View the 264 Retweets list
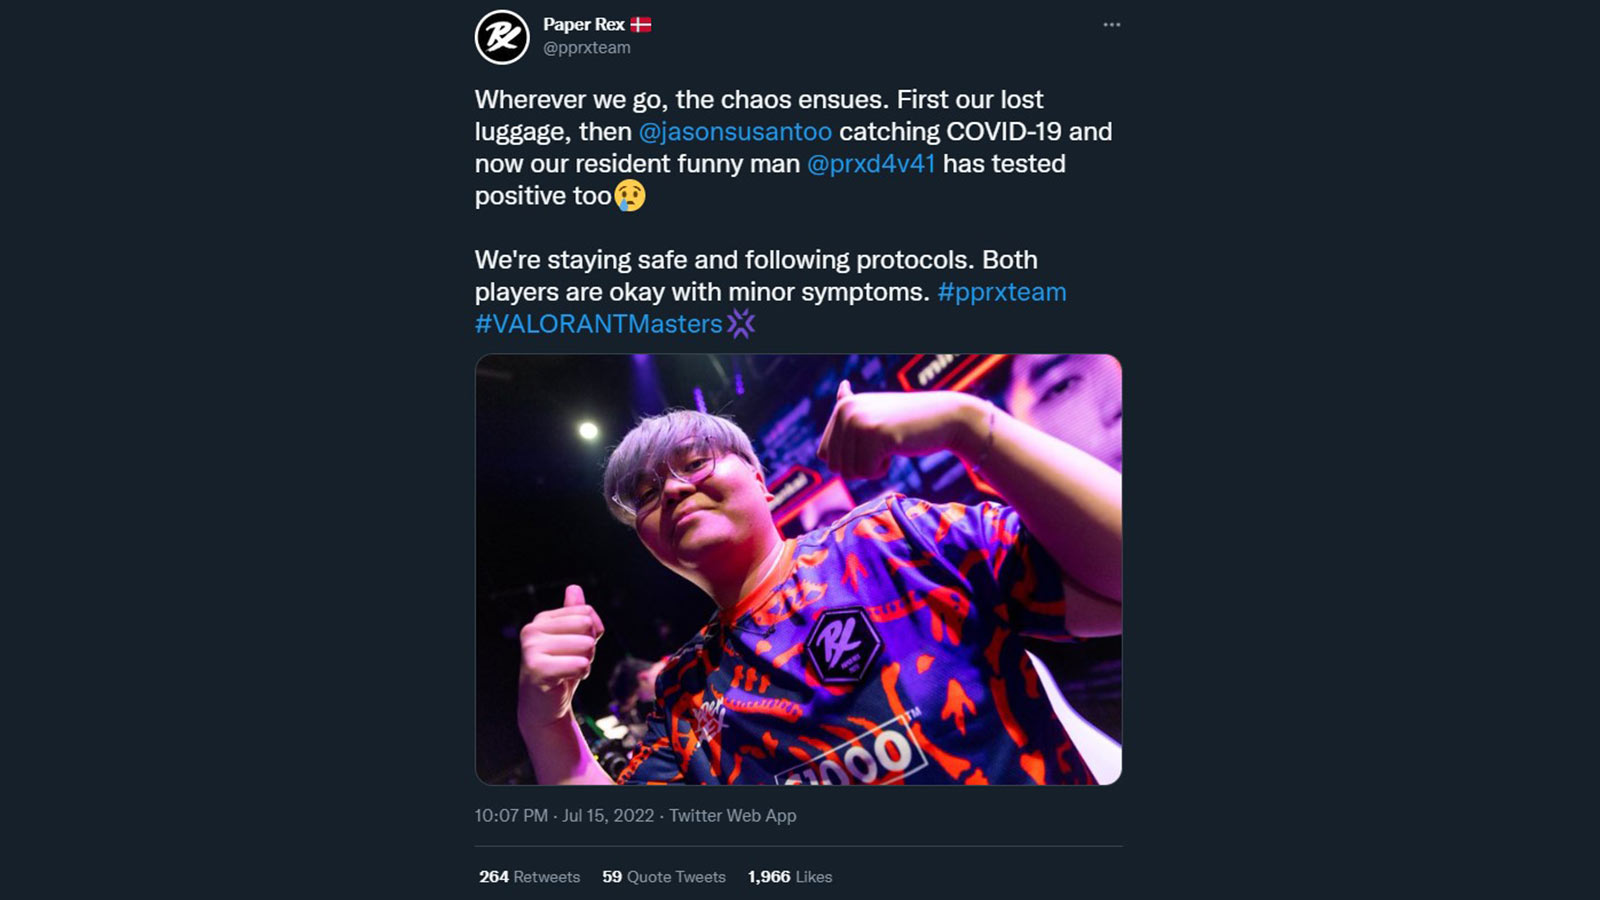1600x900 pixels. pyautogui.click(x=529, y=877)
